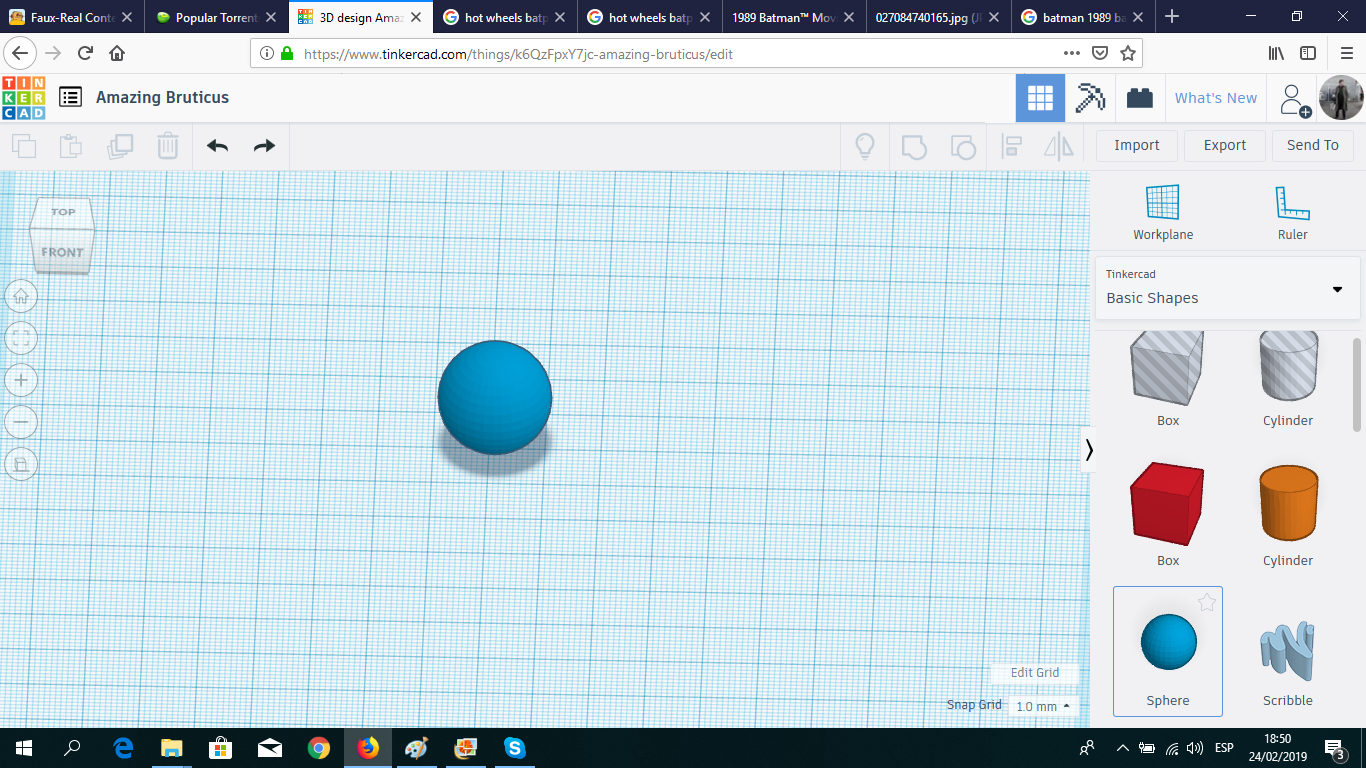
Task: Click the Copy toolbar icon
Action: 23,146
